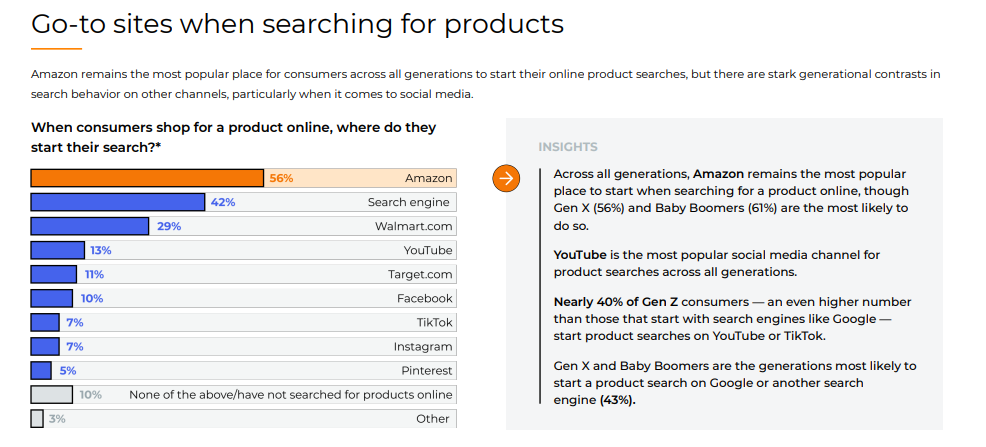986x447 pixels.
Task: Click the 42% Search engine percentage label
Action: pyautogui.click(x=223, y=202)
